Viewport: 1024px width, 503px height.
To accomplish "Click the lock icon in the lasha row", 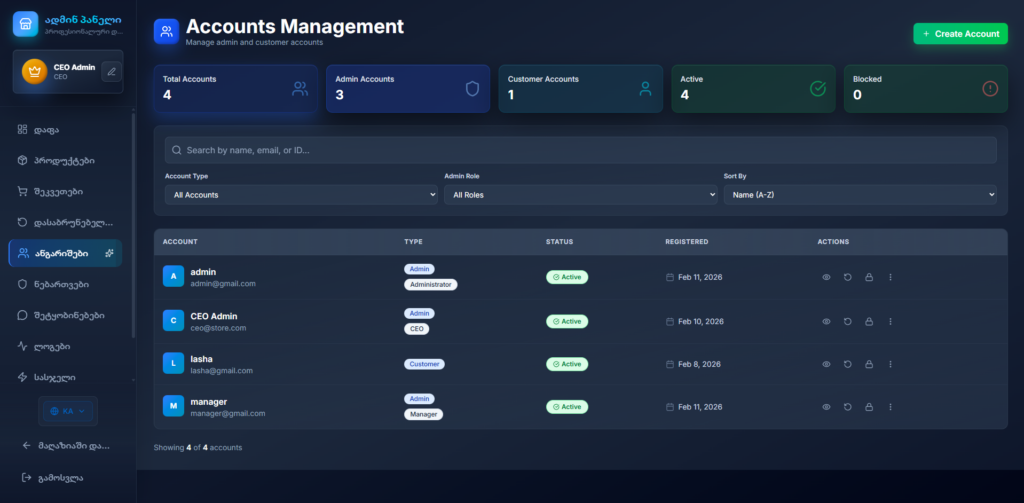I will 869,364.
